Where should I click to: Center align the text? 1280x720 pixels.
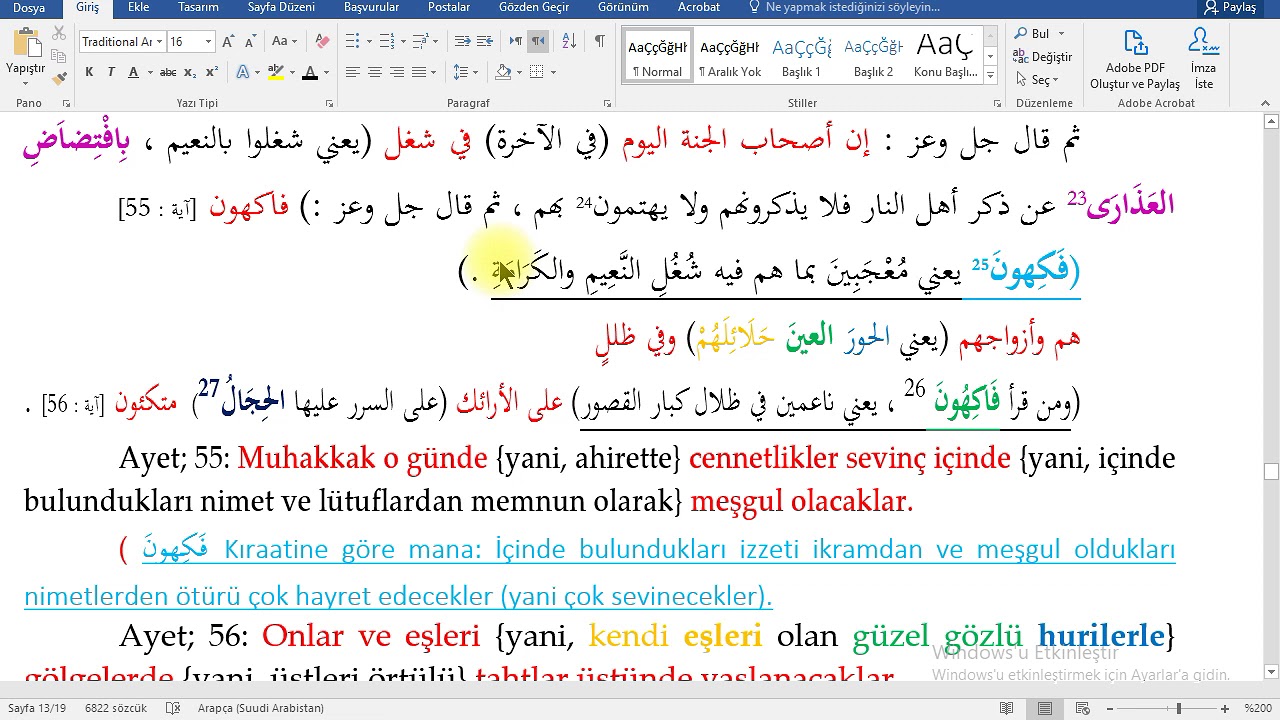click(375, 72)
